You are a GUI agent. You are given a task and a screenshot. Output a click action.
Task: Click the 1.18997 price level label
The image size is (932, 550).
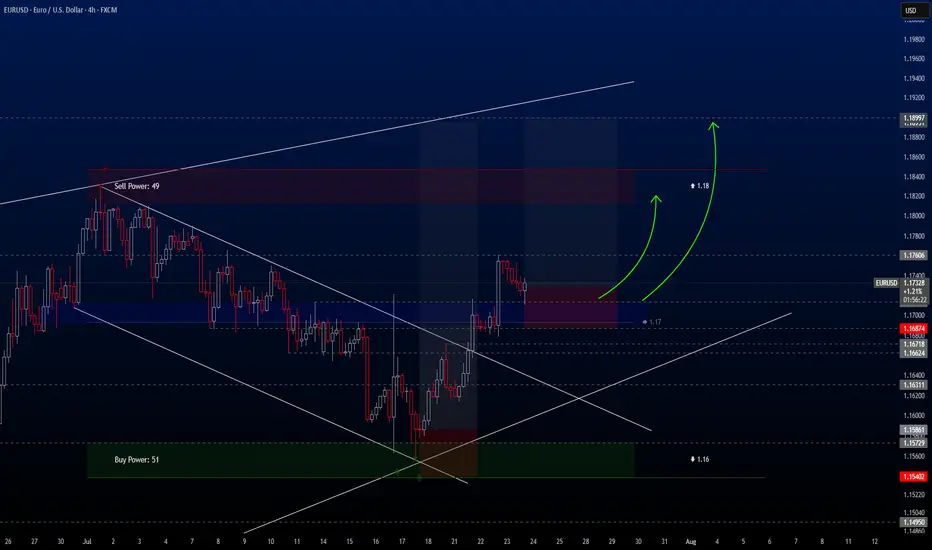(914, 118)
